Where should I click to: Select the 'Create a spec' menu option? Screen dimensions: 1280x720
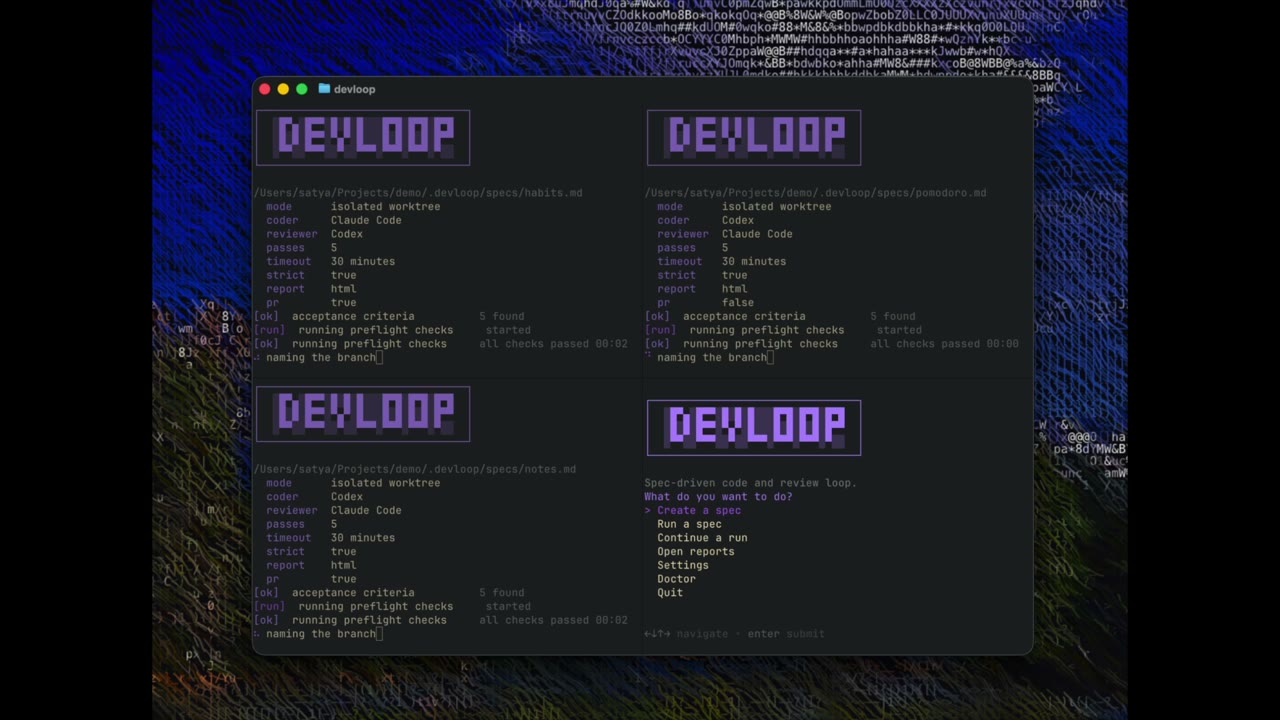[x=699, y=510]
